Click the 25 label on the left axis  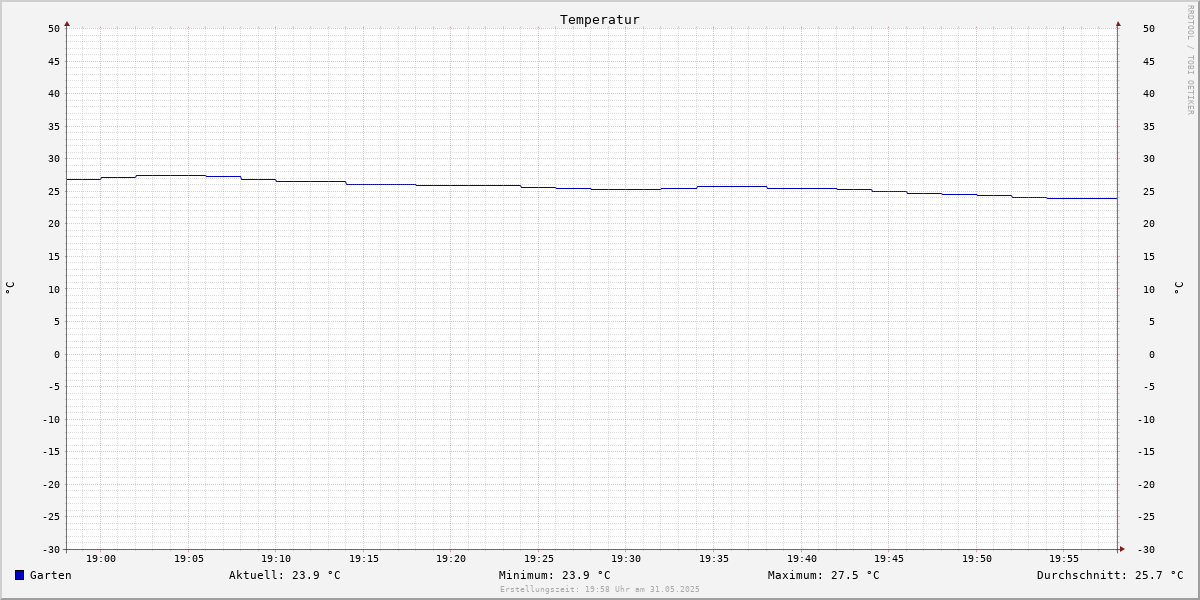54,191
